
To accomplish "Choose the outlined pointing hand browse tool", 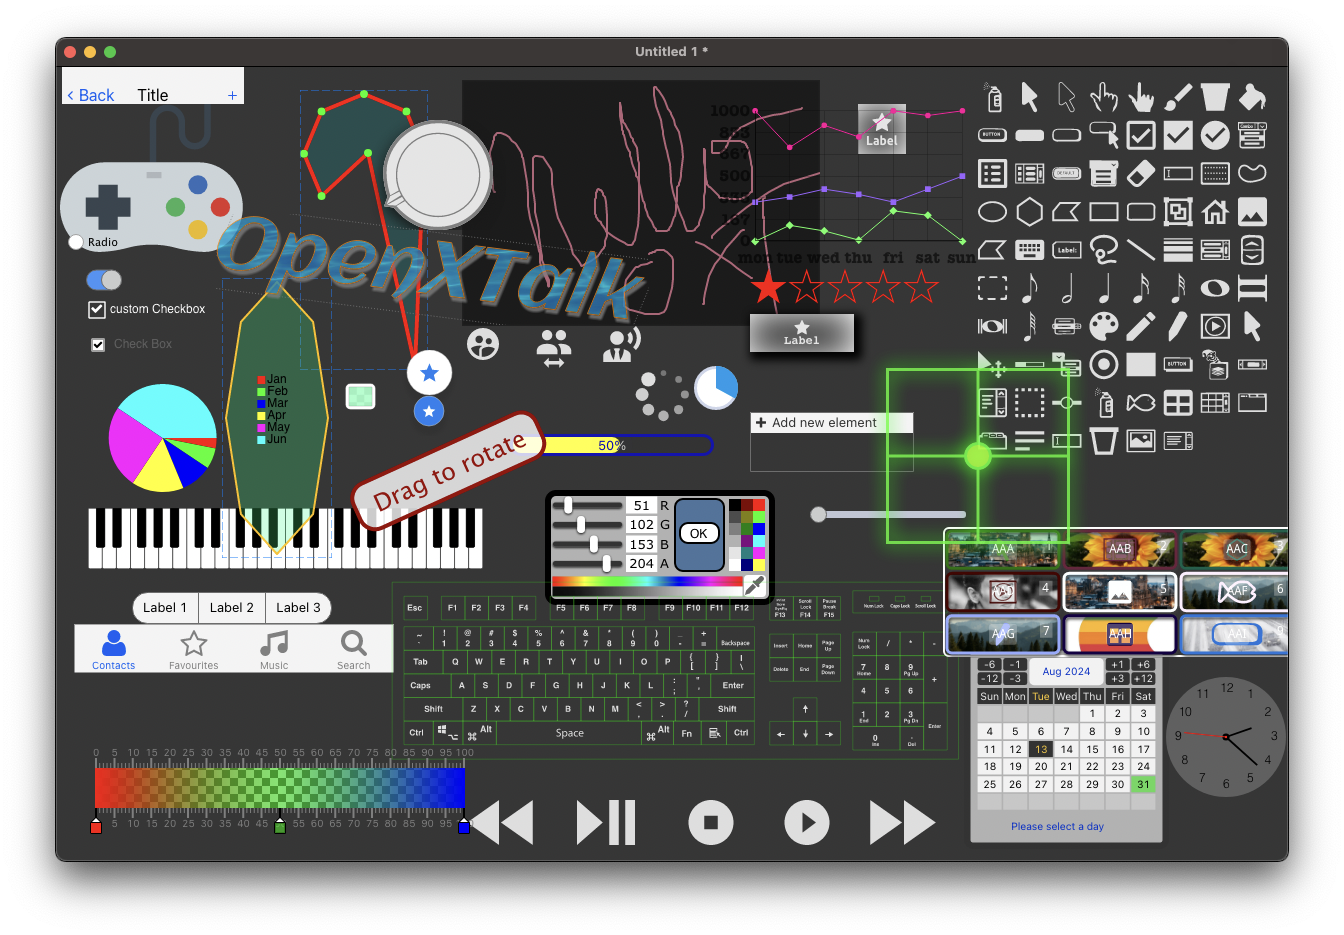I will 1103,97.
